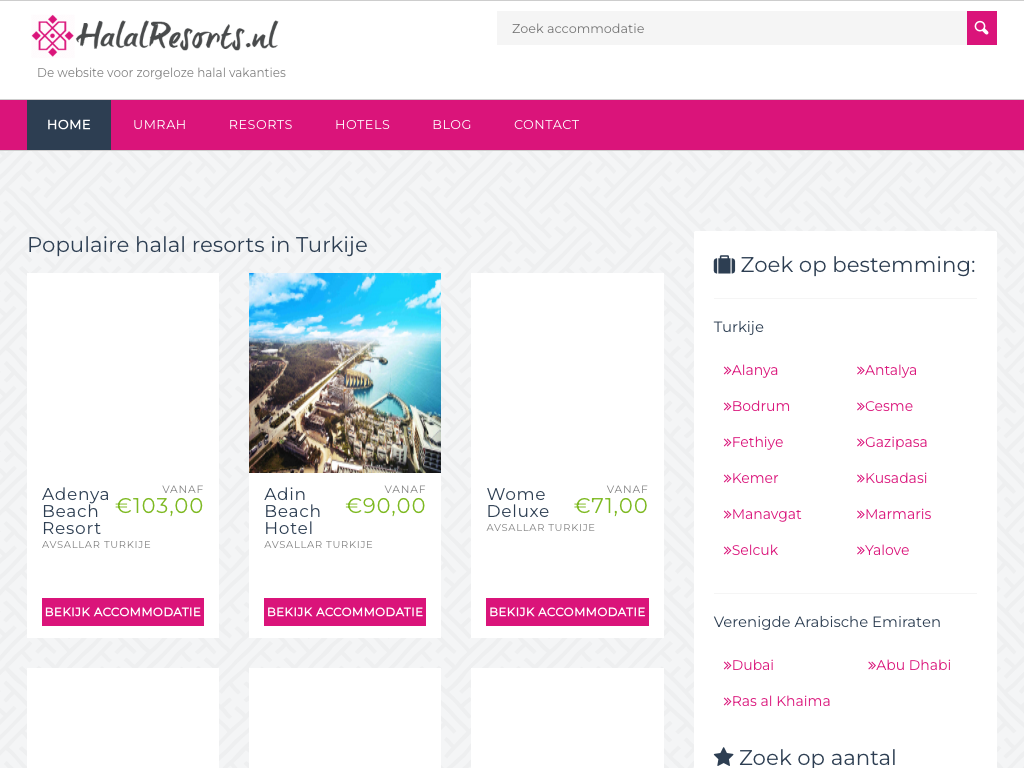Open the Home menu item
1024x768 pixels.
[x=69, y=125]
